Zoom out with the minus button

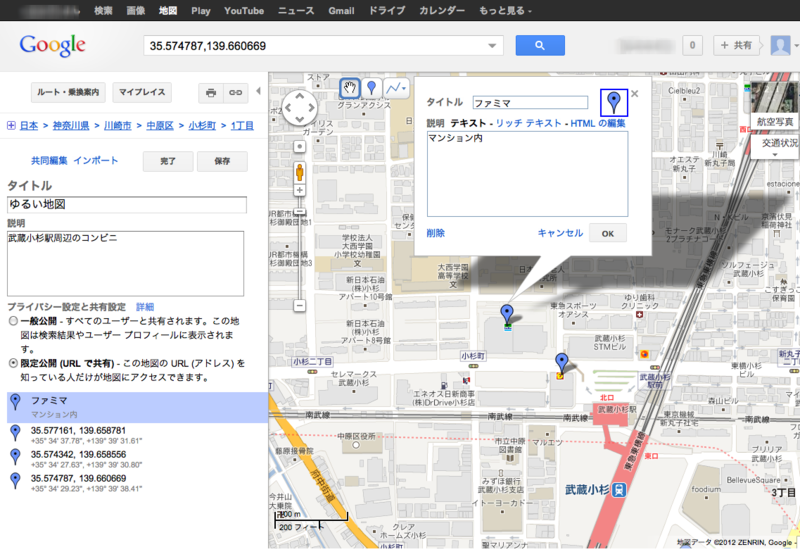pyautogui.click(x=299, y=306)
